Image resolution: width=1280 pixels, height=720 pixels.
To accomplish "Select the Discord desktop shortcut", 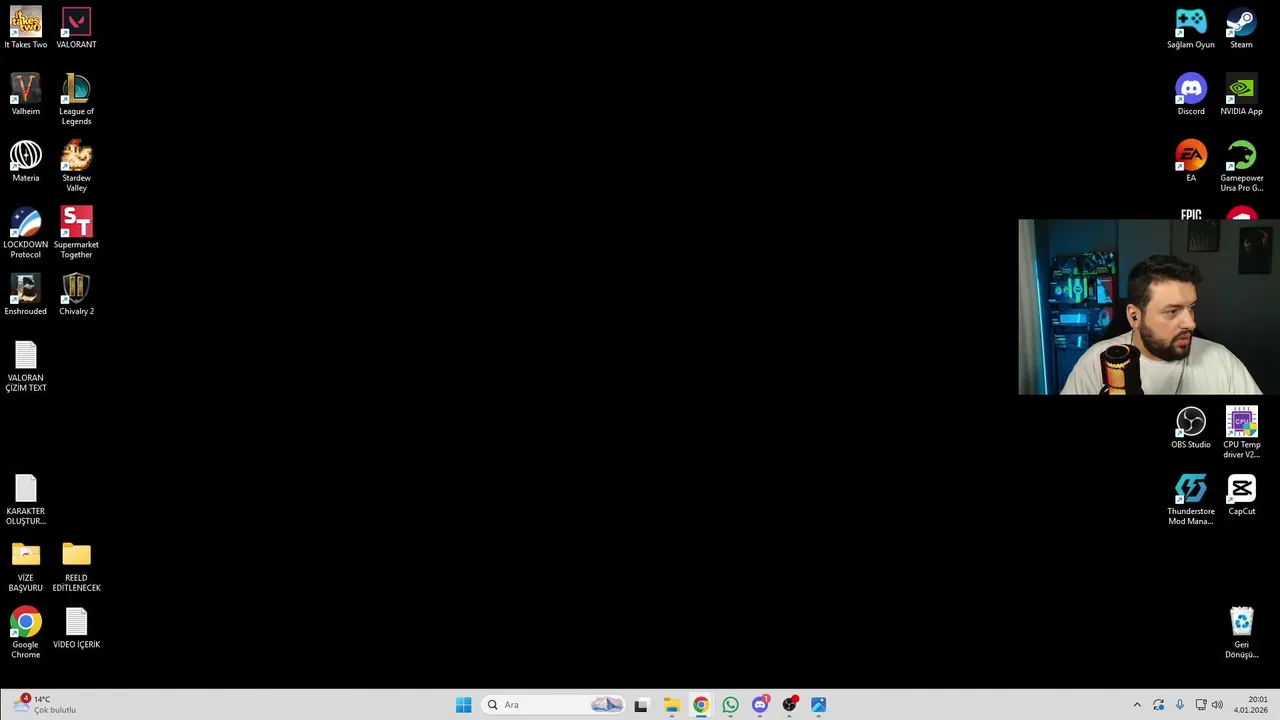I will coord(1191,95).
